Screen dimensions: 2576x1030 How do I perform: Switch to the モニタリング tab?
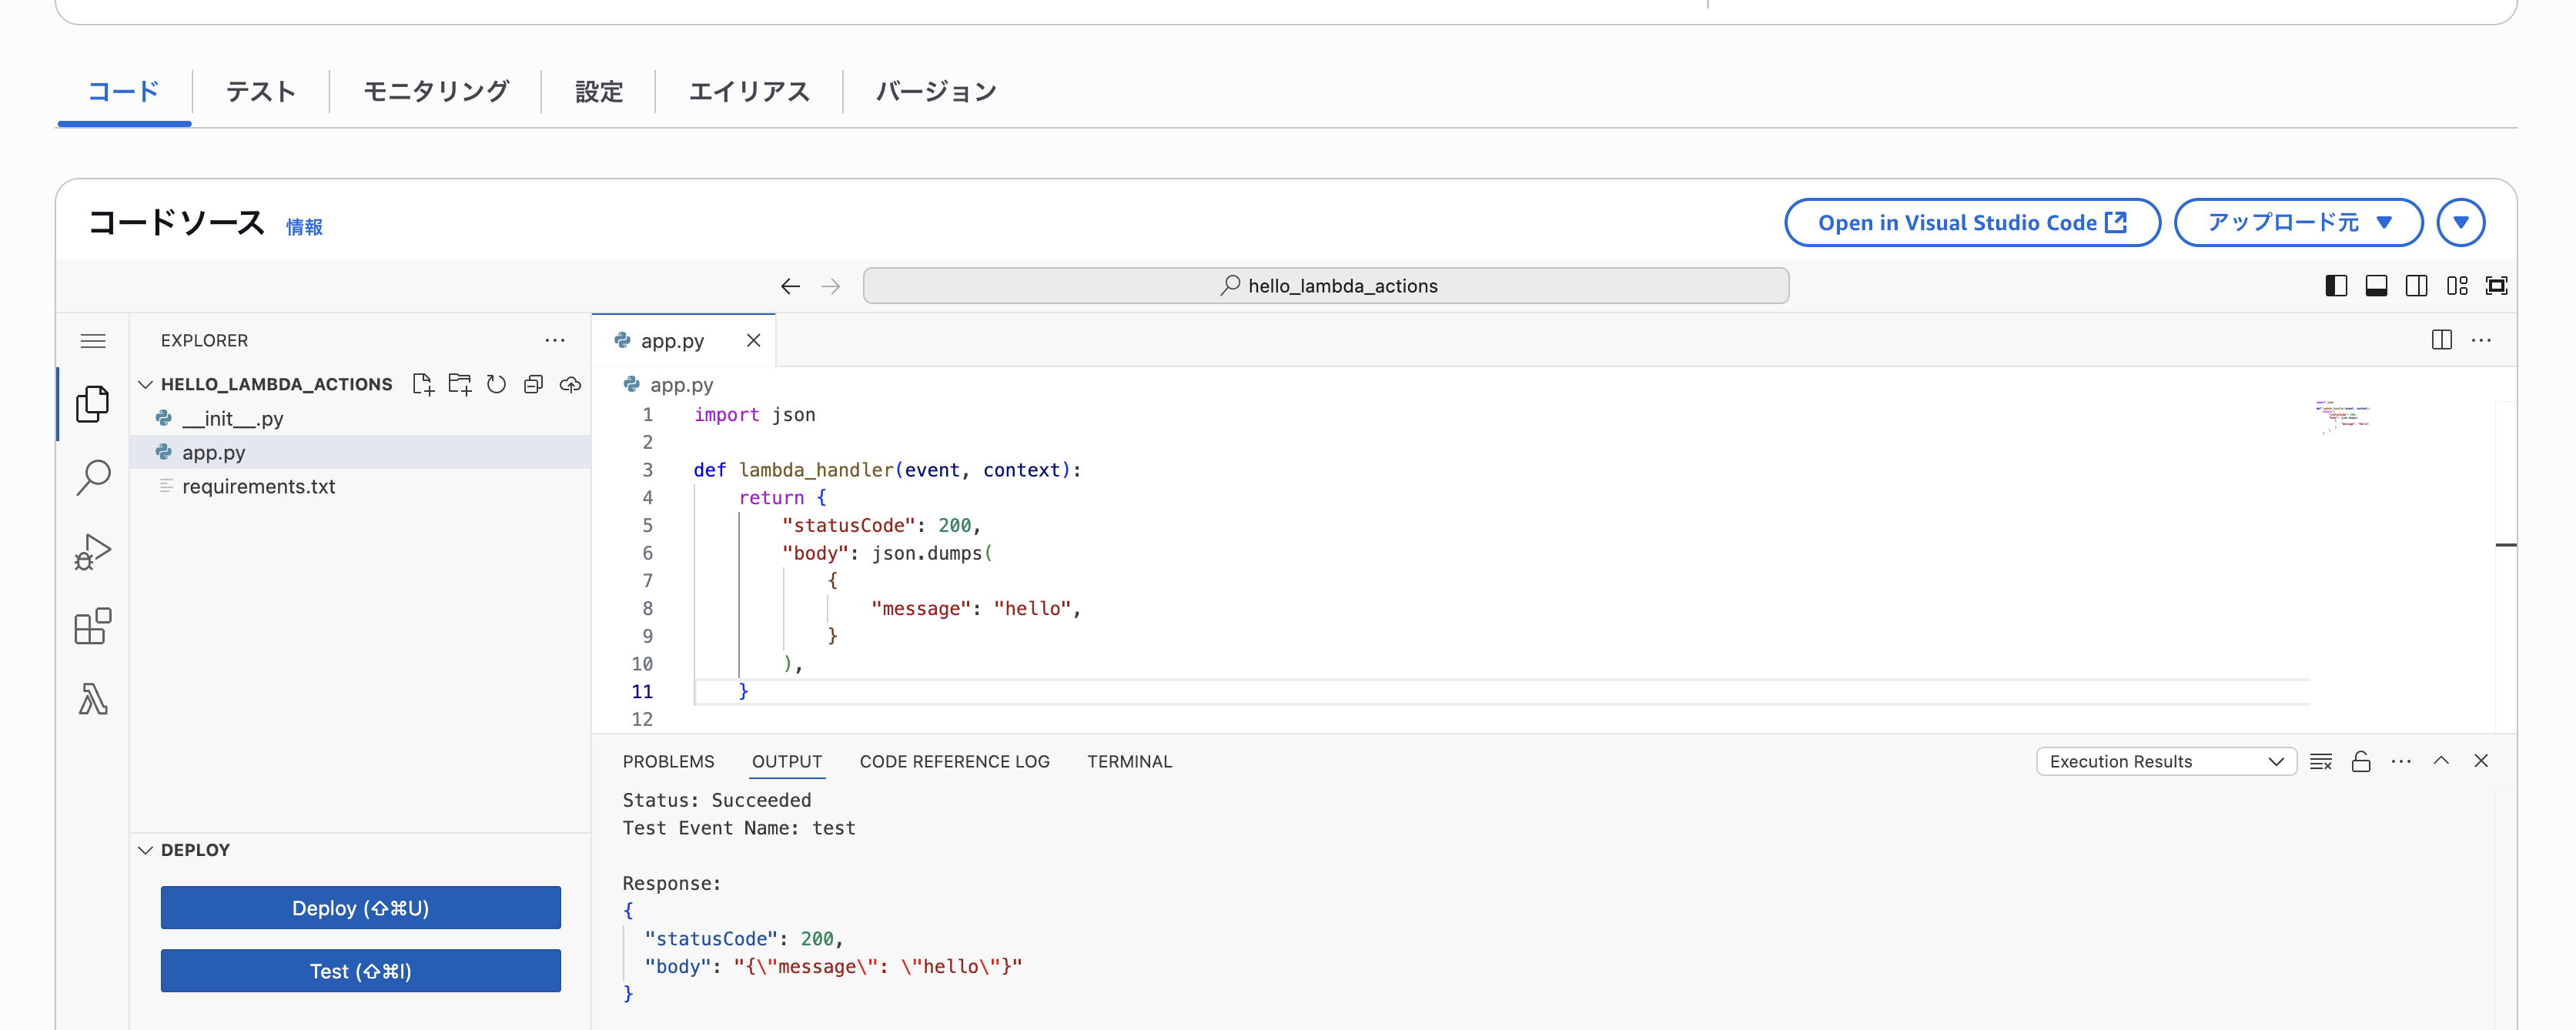click(436, 91)
